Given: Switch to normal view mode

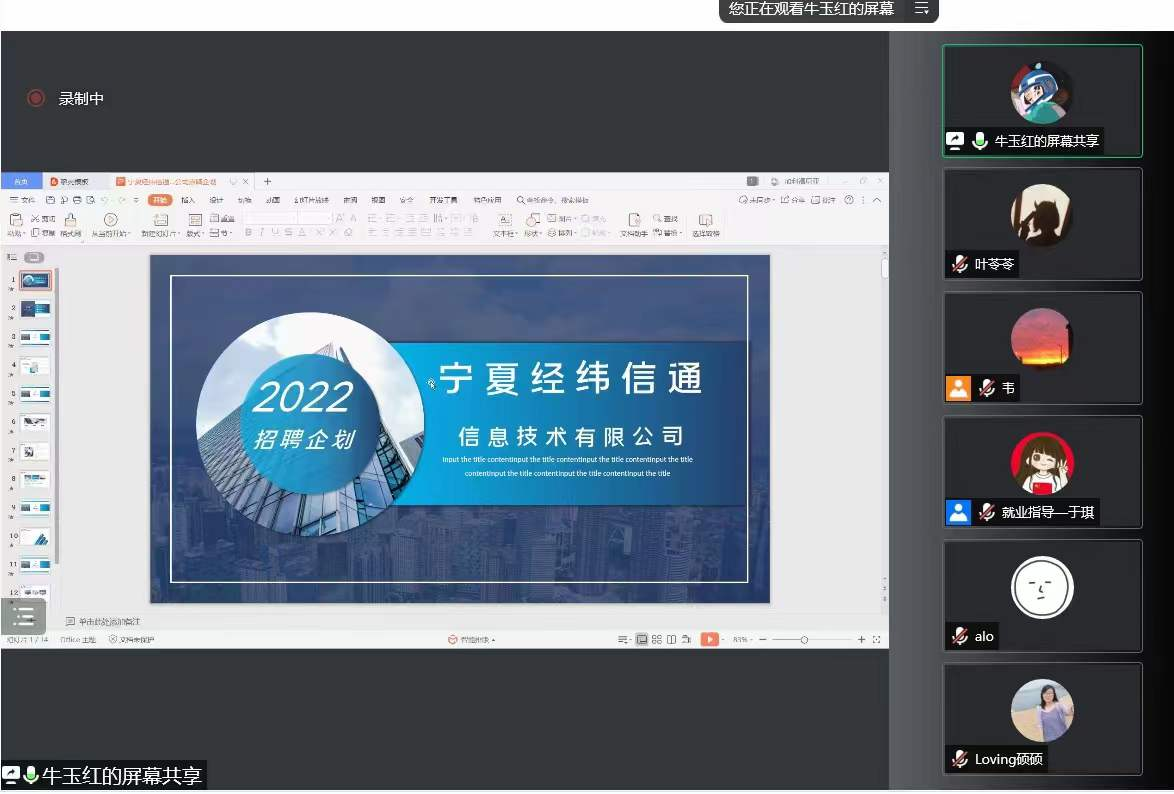Looking at the screenshot, I should click(641, 639).
